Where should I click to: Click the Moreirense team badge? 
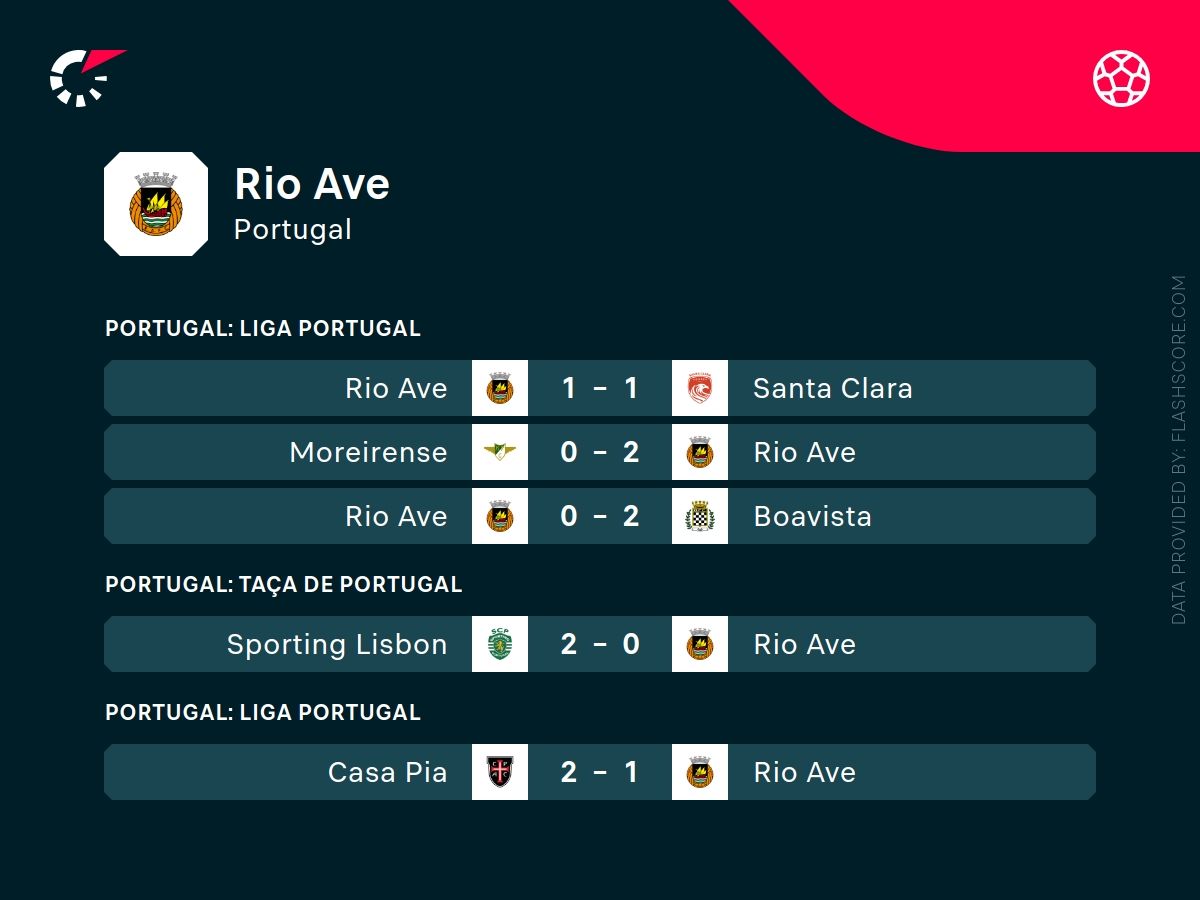coord(500,452)
